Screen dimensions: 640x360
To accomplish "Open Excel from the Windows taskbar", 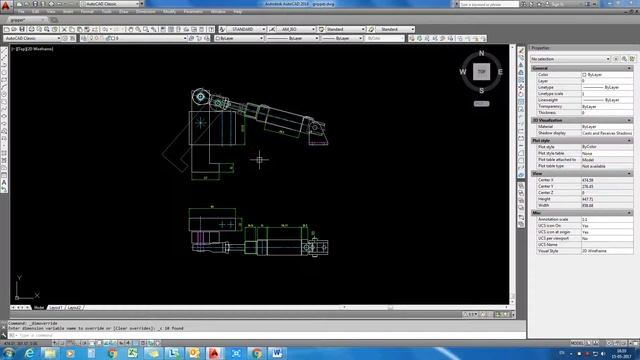I will click(133, 353).
